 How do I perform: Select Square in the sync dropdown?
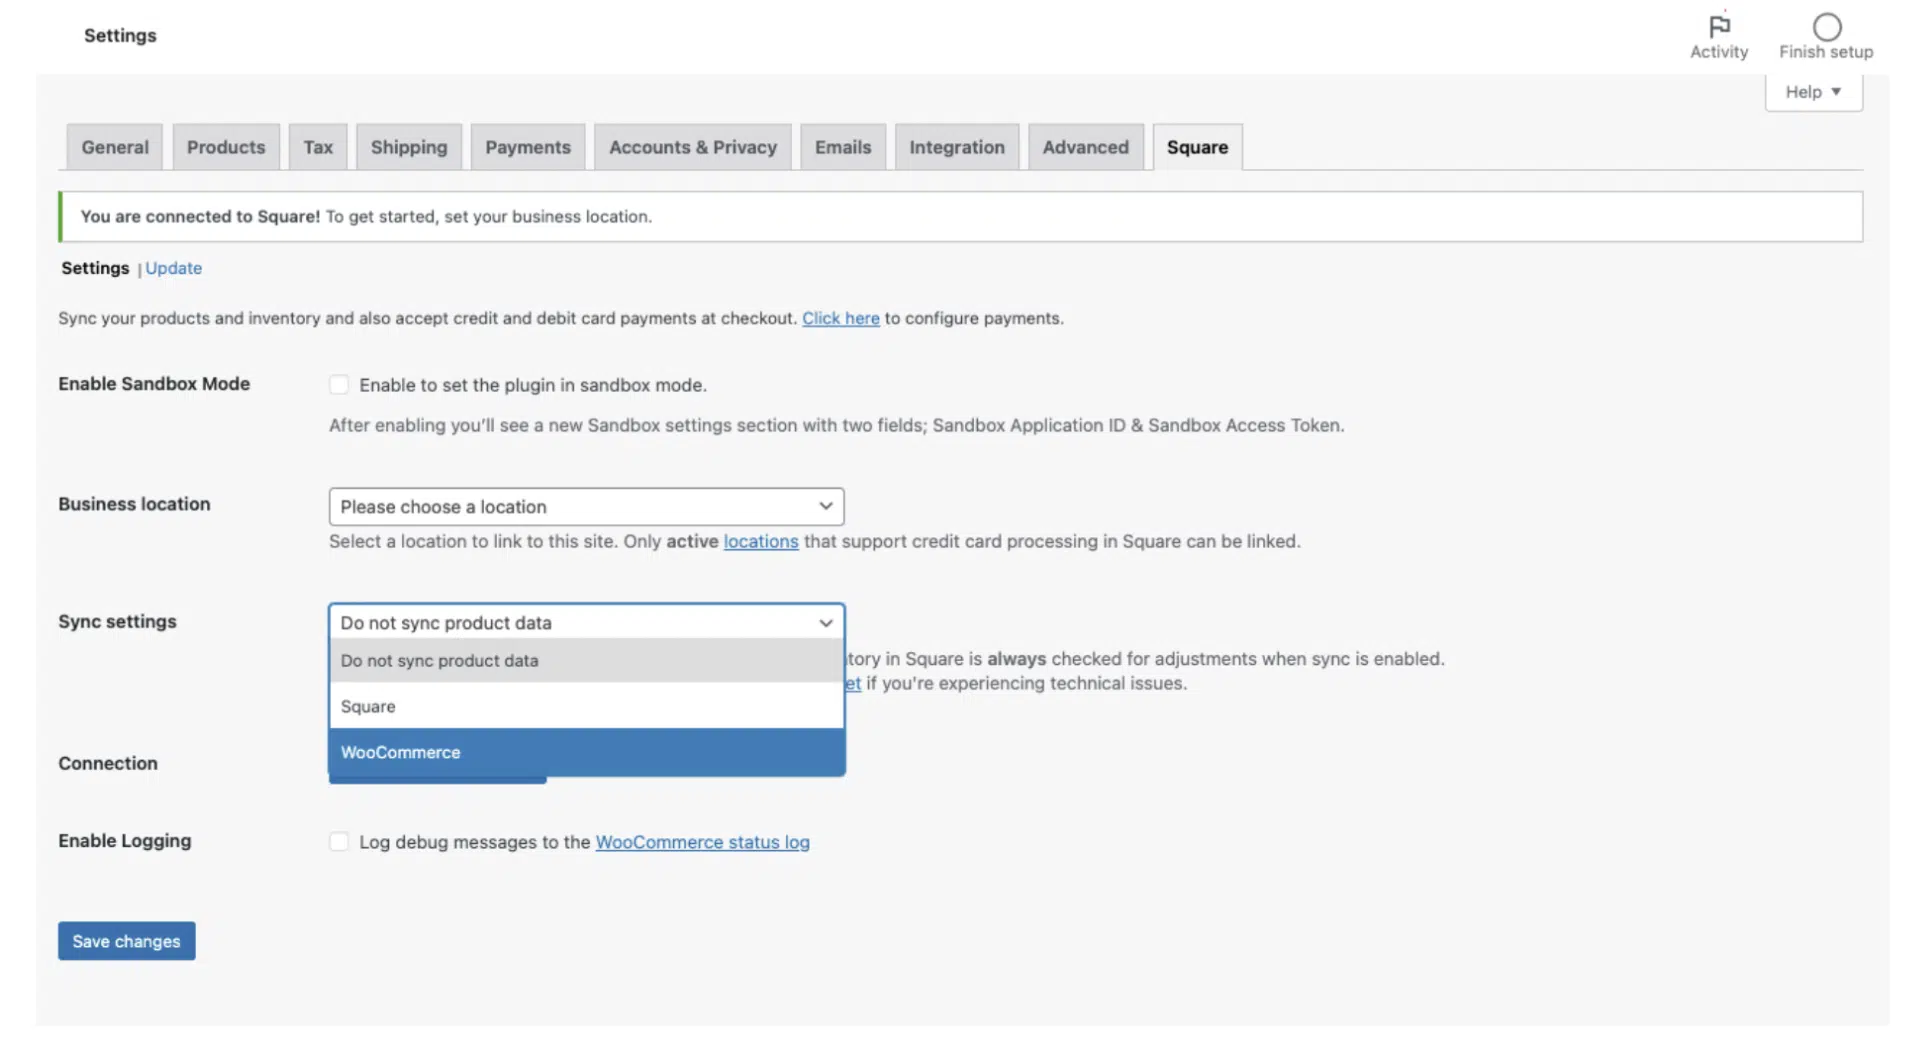coord(368,706)
